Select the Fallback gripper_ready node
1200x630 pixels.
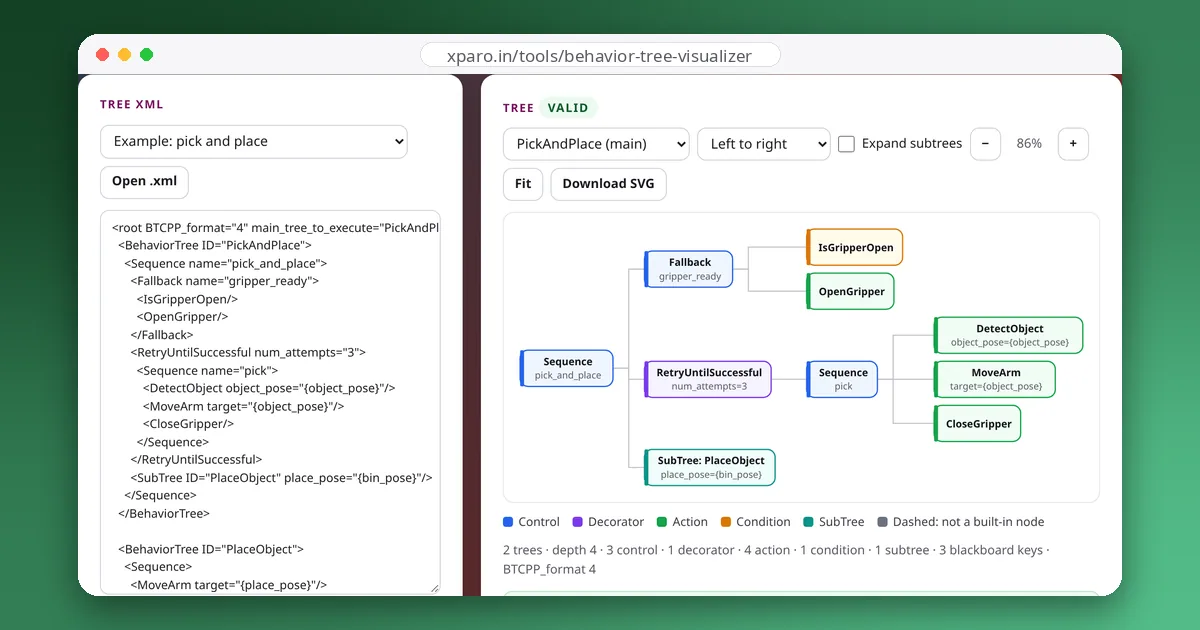tap(689, 269)
